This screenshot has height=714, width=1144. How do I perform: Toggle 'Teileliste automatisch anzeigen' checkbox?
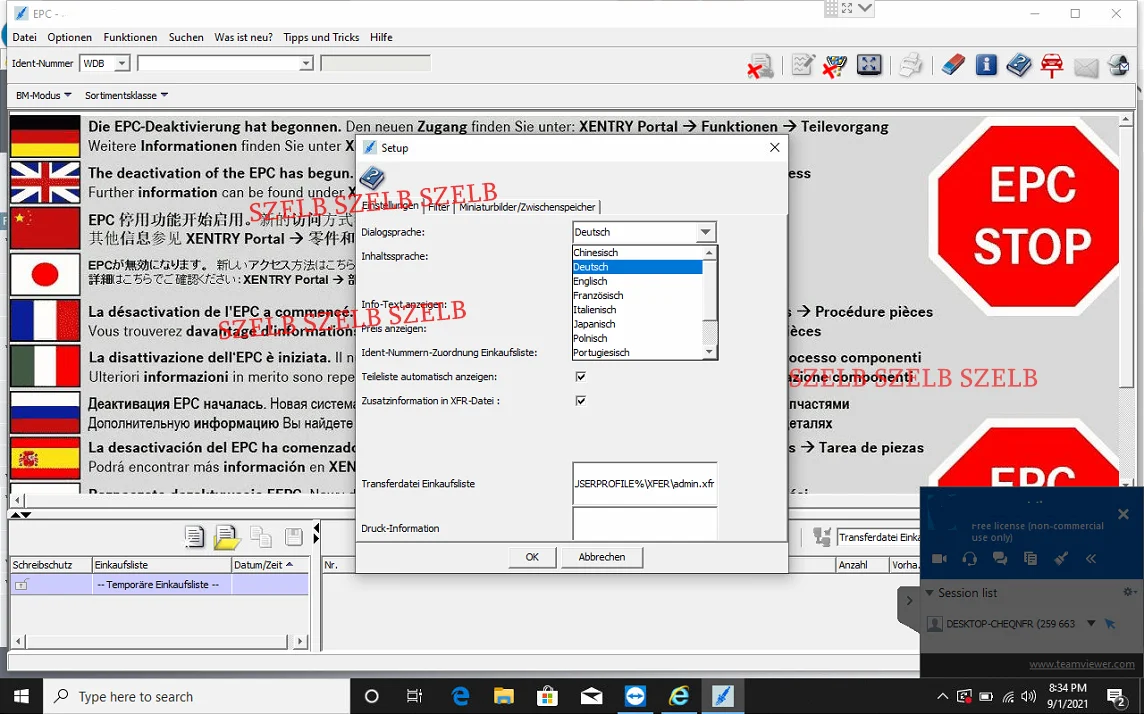click(581, 376)
